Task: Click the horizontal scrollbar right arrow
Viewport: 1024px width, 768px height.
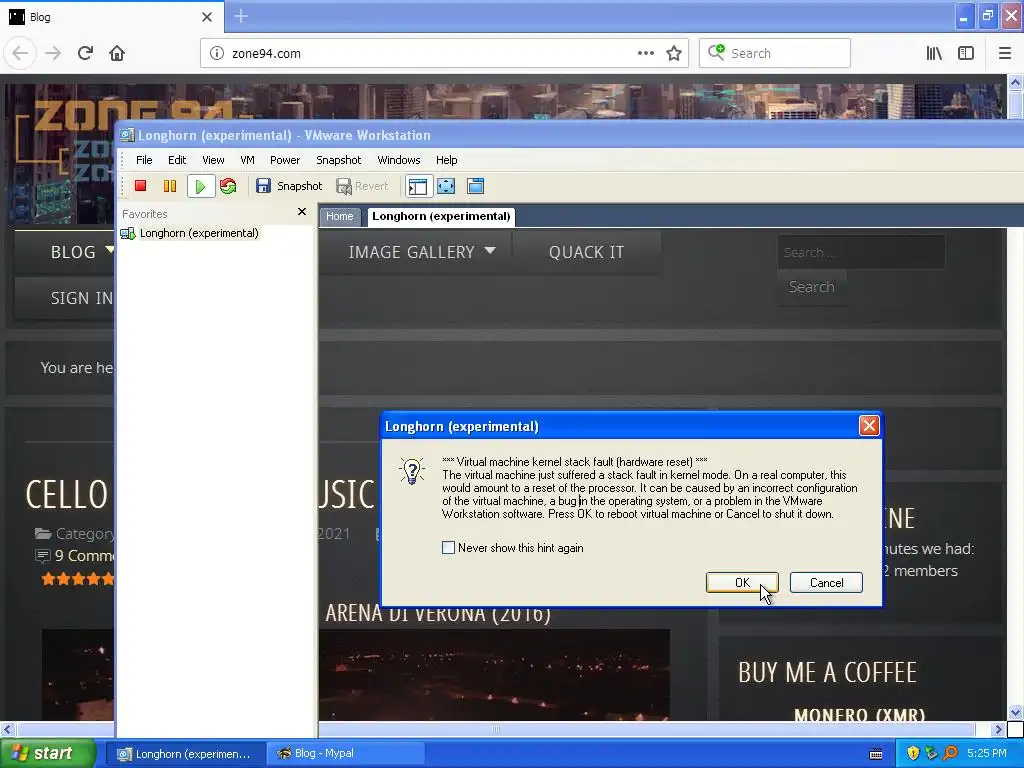Action: click(998, 729)
